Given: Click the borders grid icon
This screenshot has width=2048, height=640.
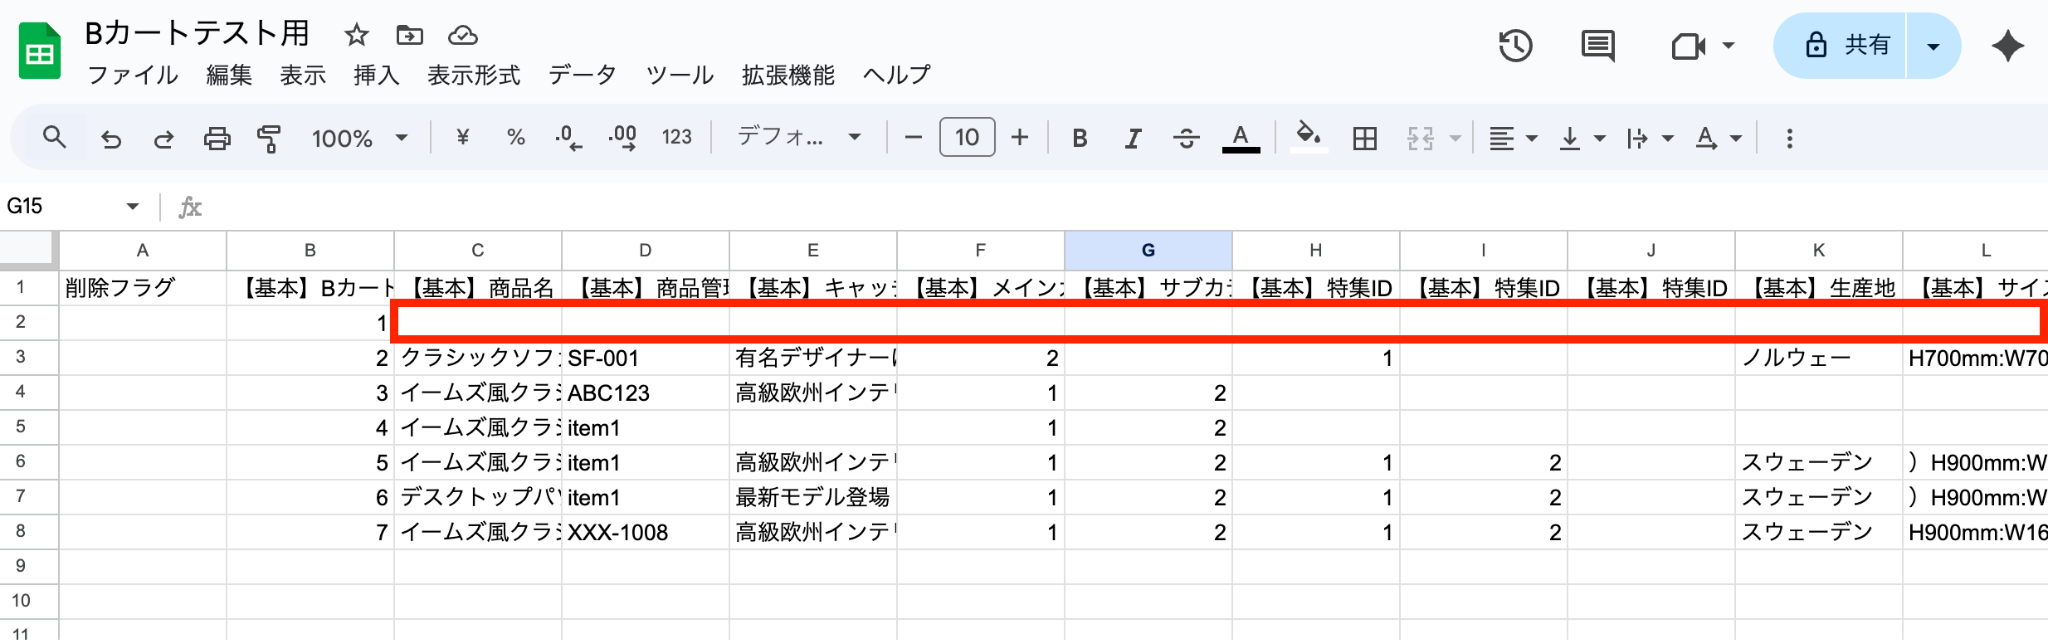Looking at the screenshot, I should tap(1364, 138).
